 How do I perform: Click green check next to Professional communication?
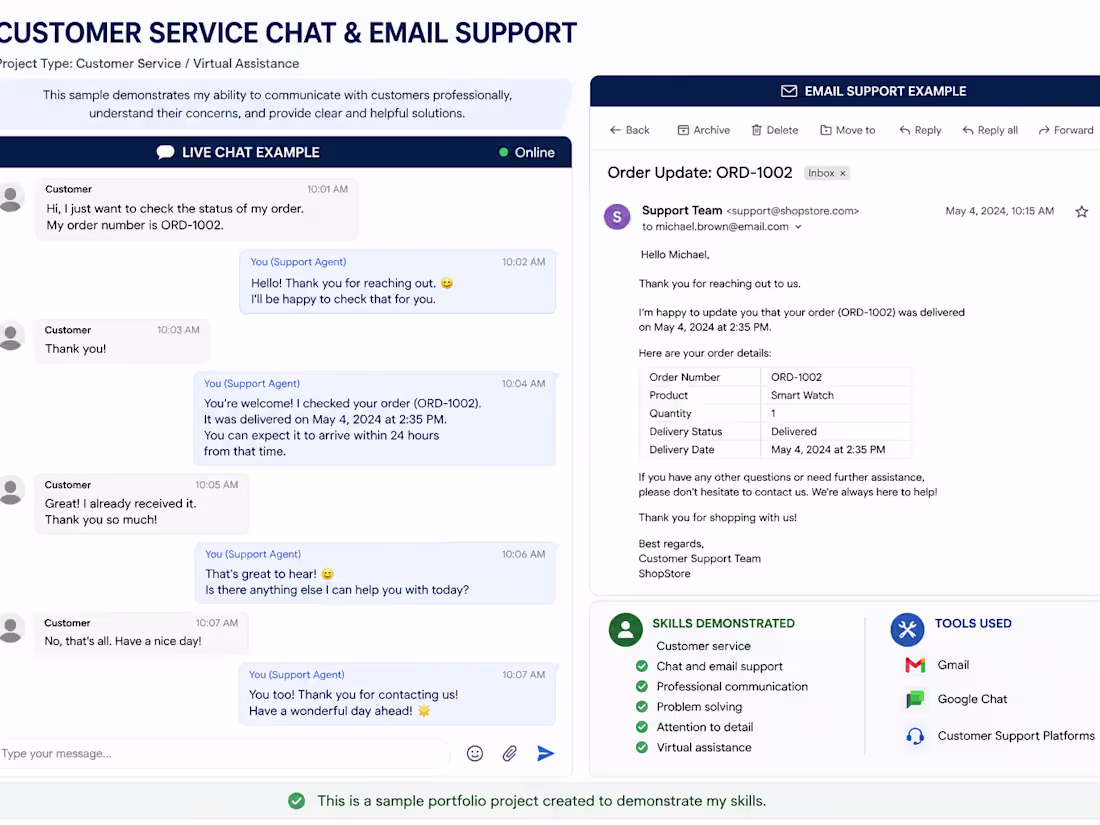coord(642,687)
